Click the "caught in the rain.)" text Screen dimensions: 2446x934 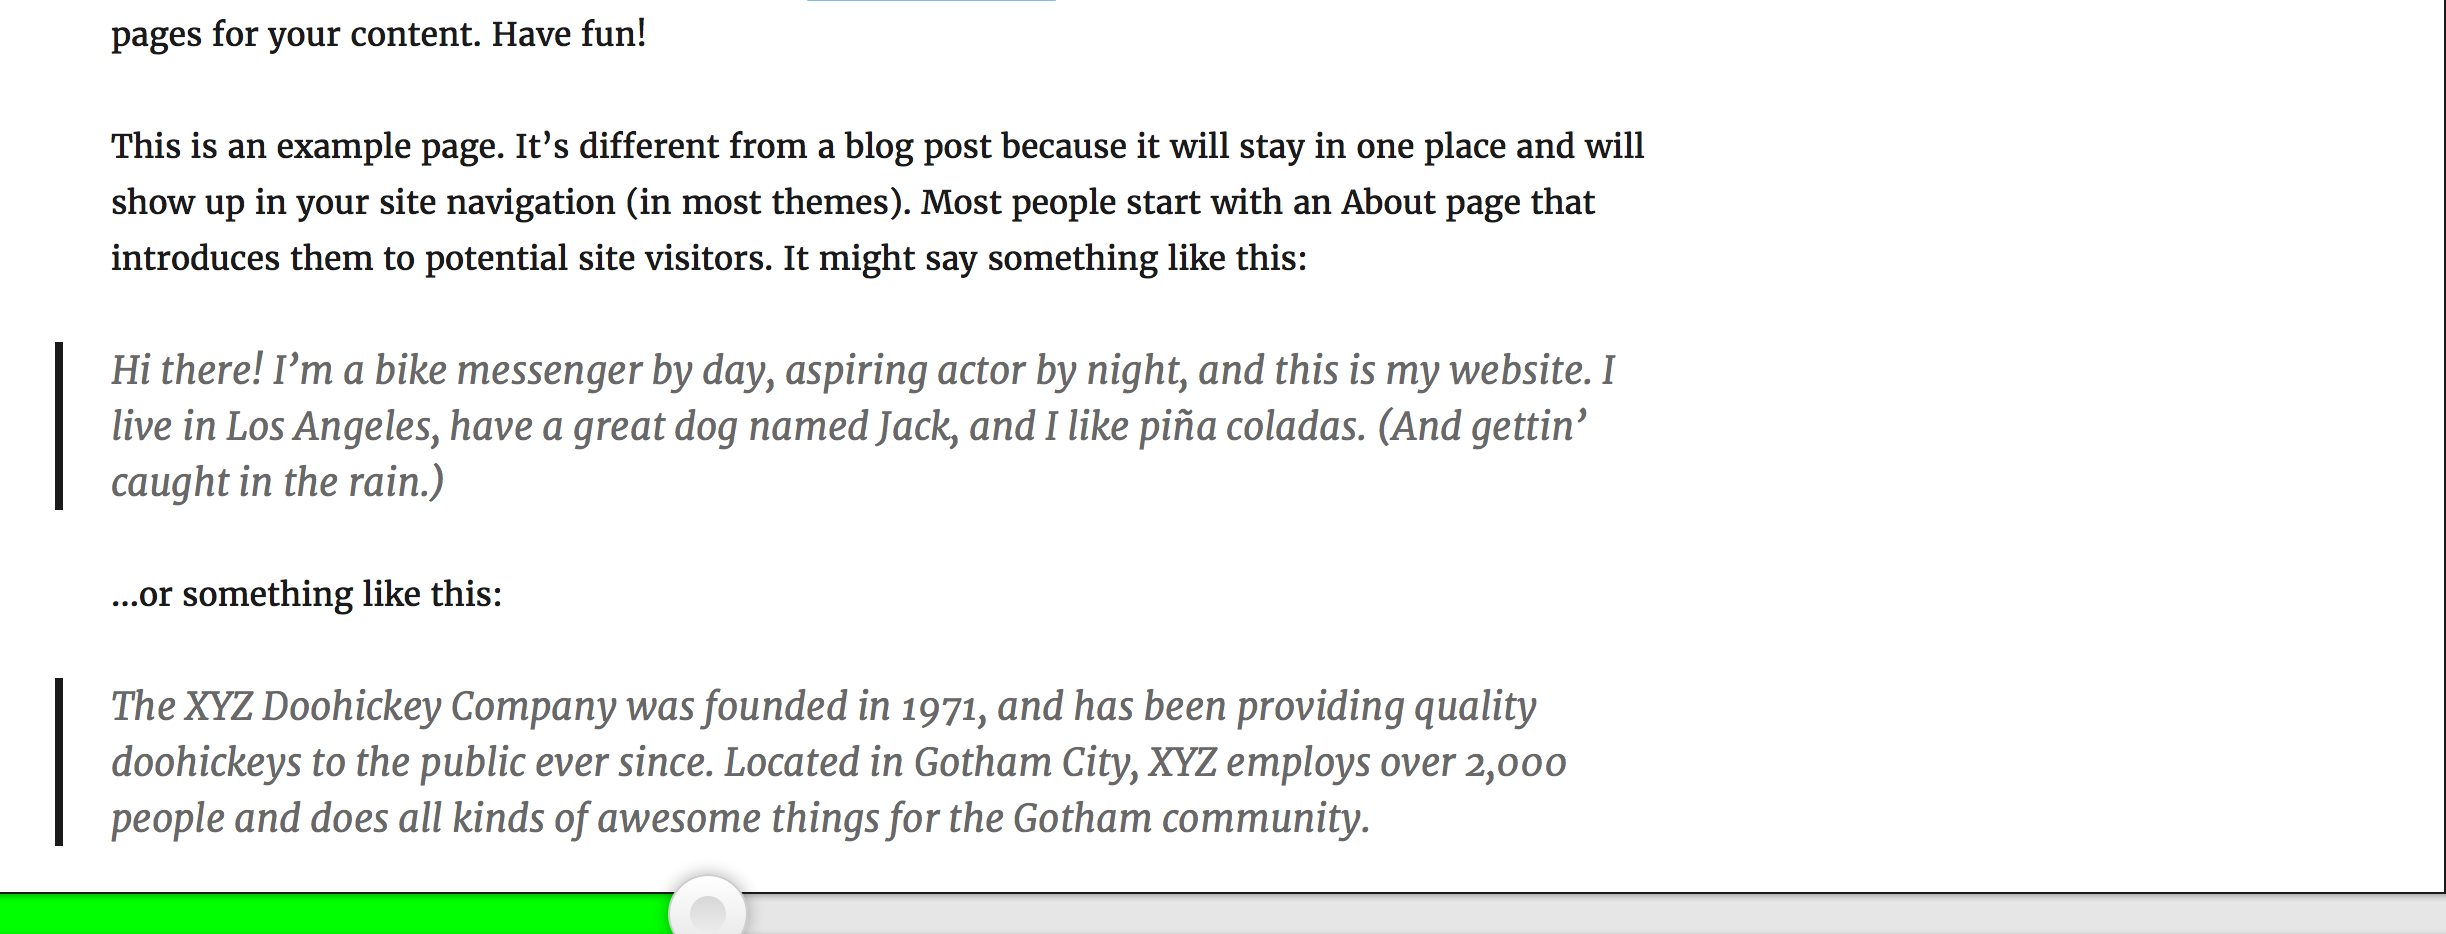(277, 482)
